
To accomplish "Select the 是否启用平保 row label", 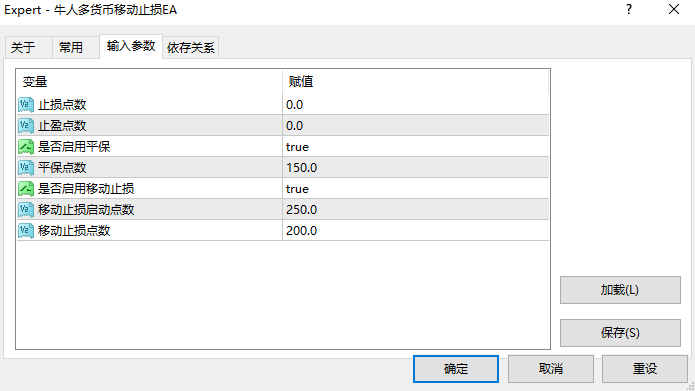I will [74, 147].
